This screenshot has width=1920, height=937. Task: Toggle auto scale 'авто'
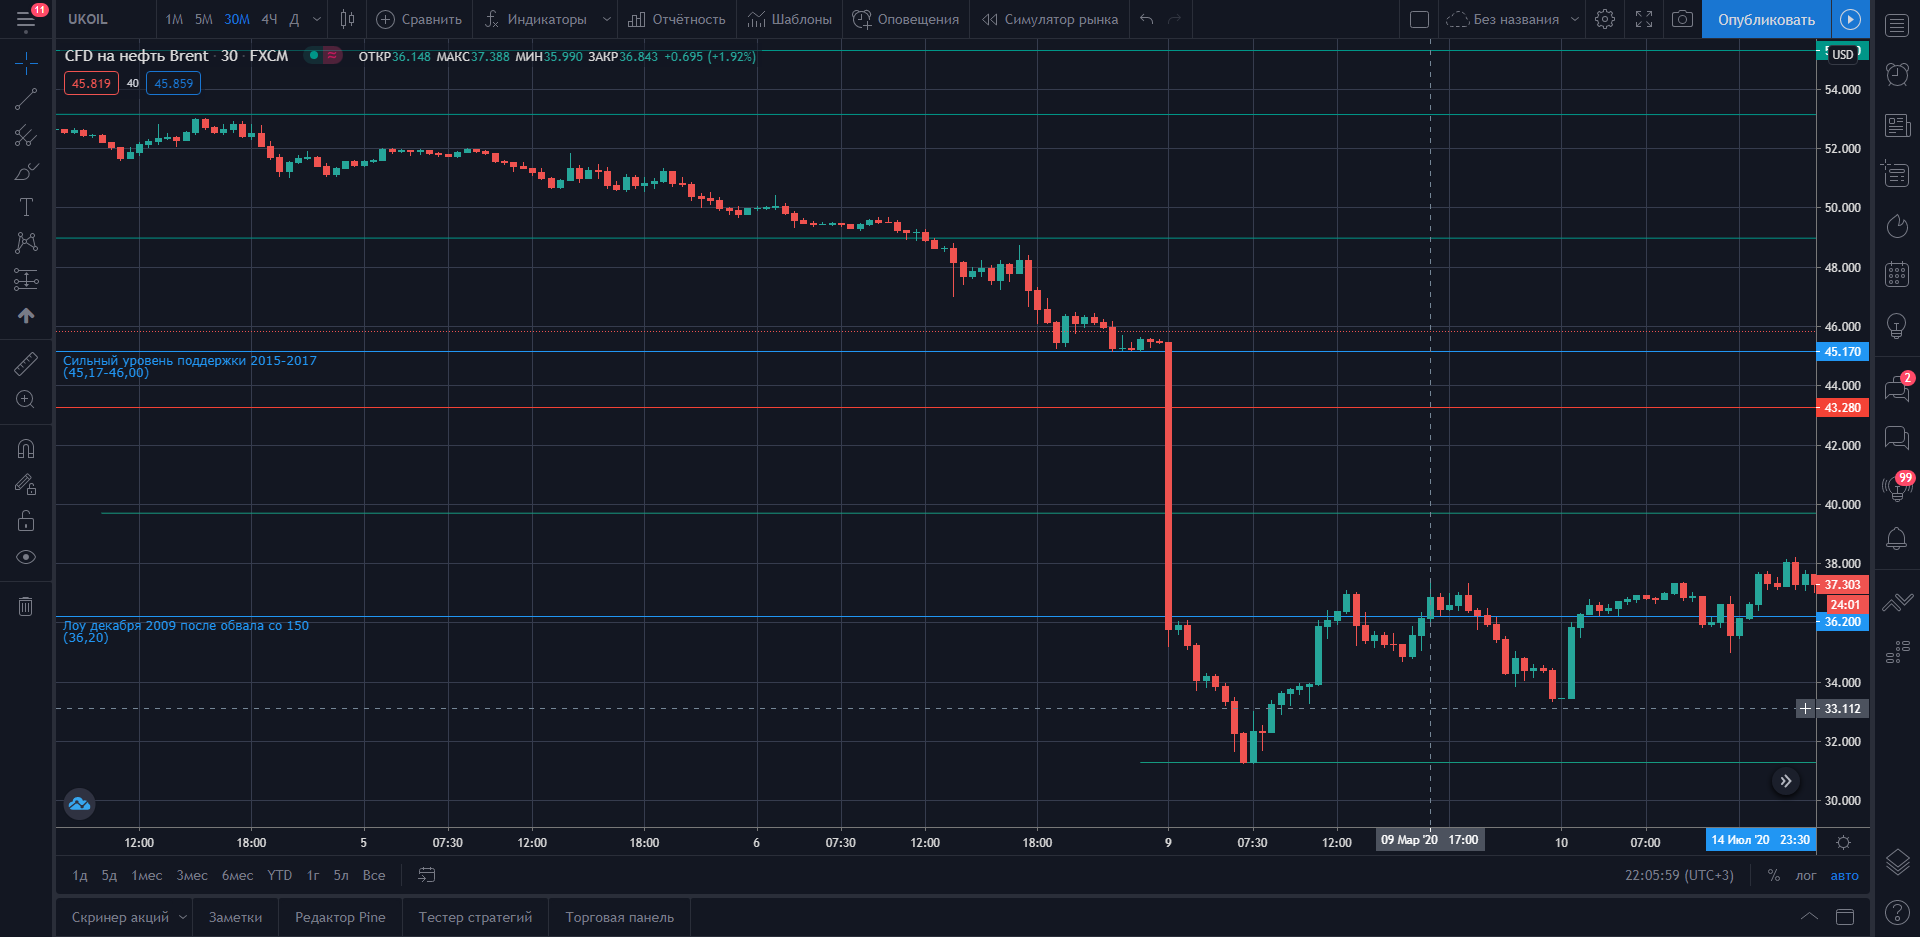click(x=1844, y=875)
